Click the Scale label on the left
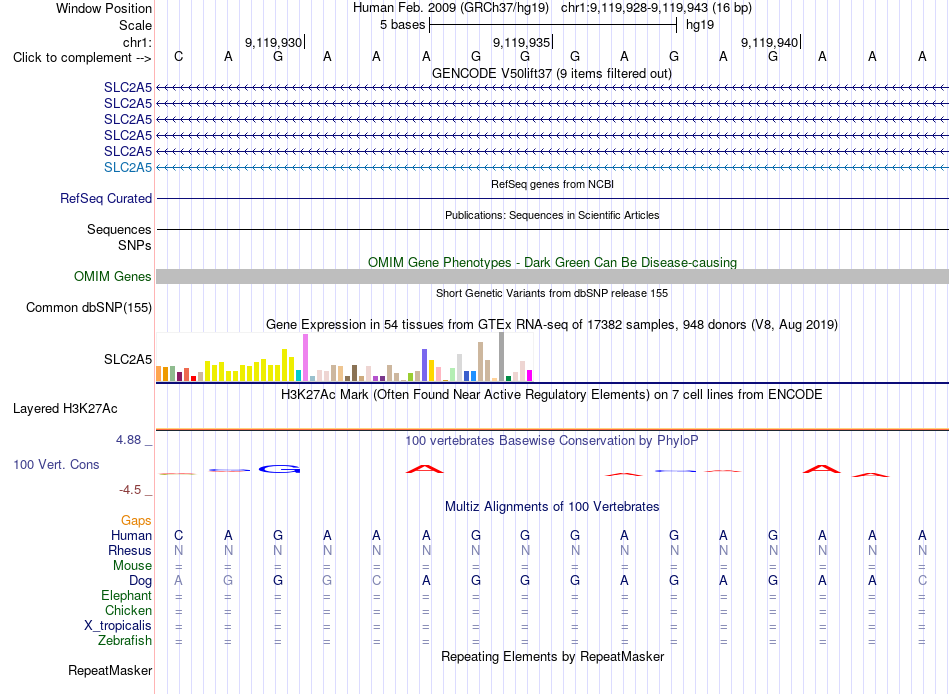Image resolution: width=950 pixels, height=694 pixels. 135,25
